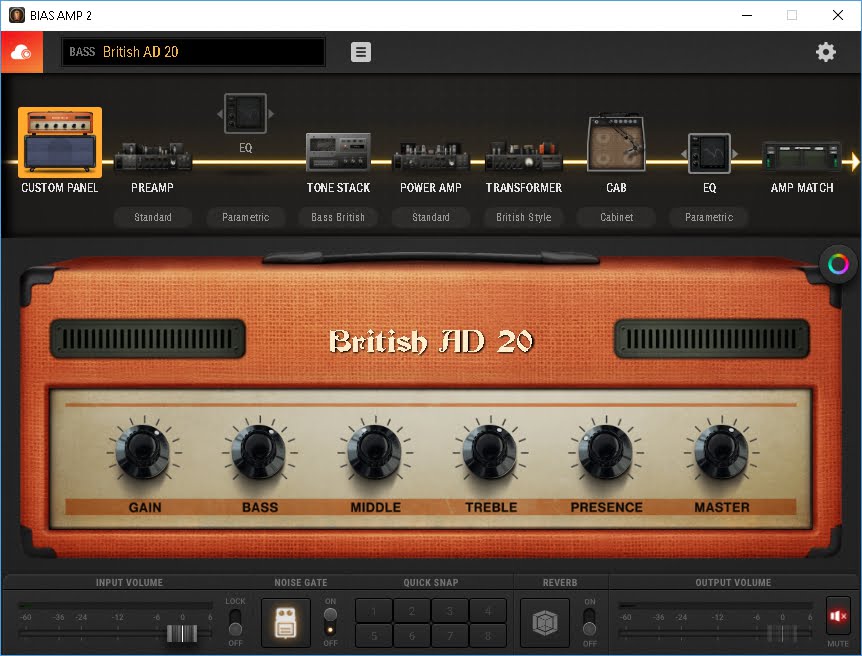Select Quick Snap slot 3
Viewport: 862px width, 656px height.
pyautogui.click(x=450, y=611)
